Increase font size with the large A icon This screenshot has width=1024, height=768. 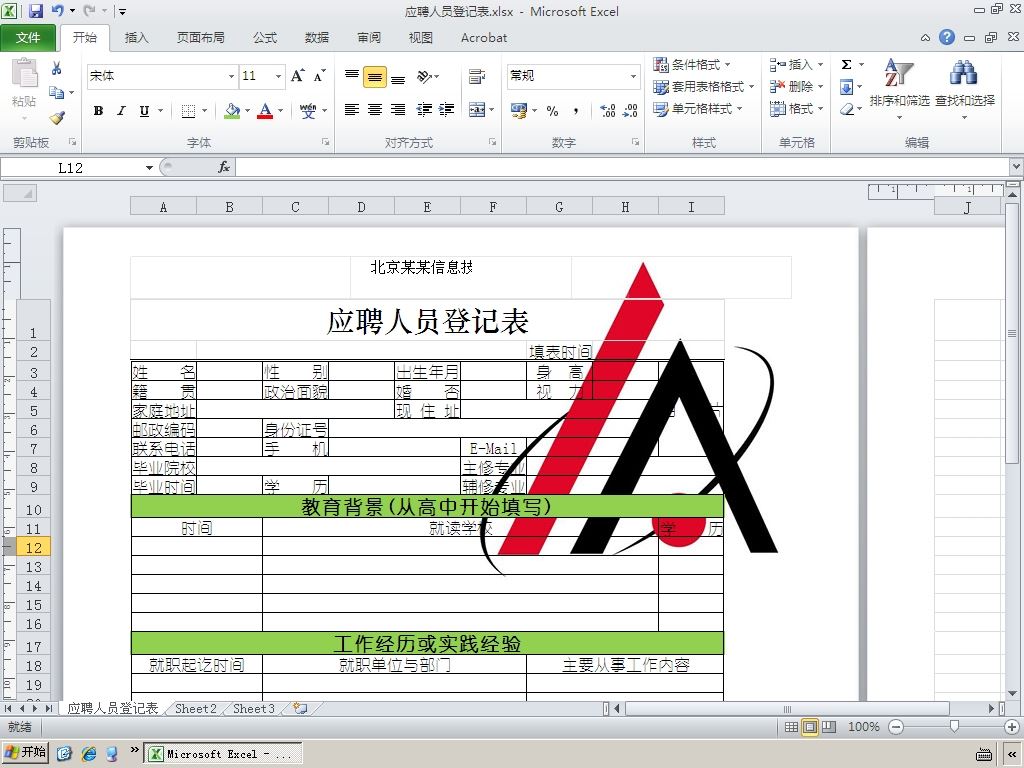click(298, 76)
